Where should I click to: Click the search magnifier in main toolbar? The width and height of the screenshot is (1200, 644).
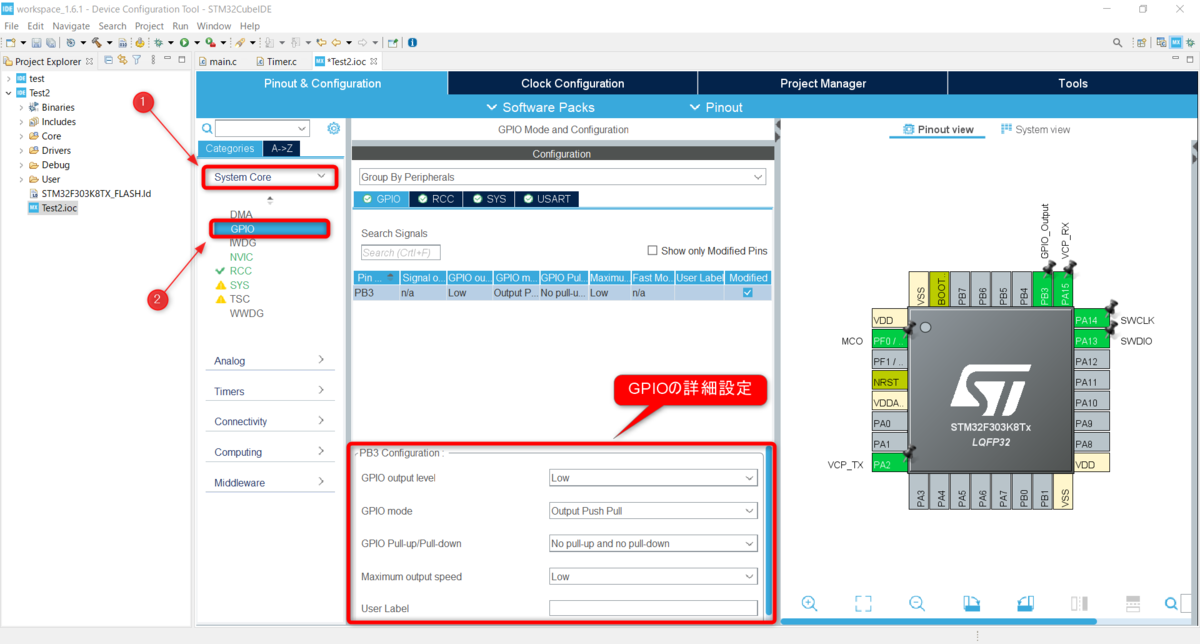coord(1117,43)
